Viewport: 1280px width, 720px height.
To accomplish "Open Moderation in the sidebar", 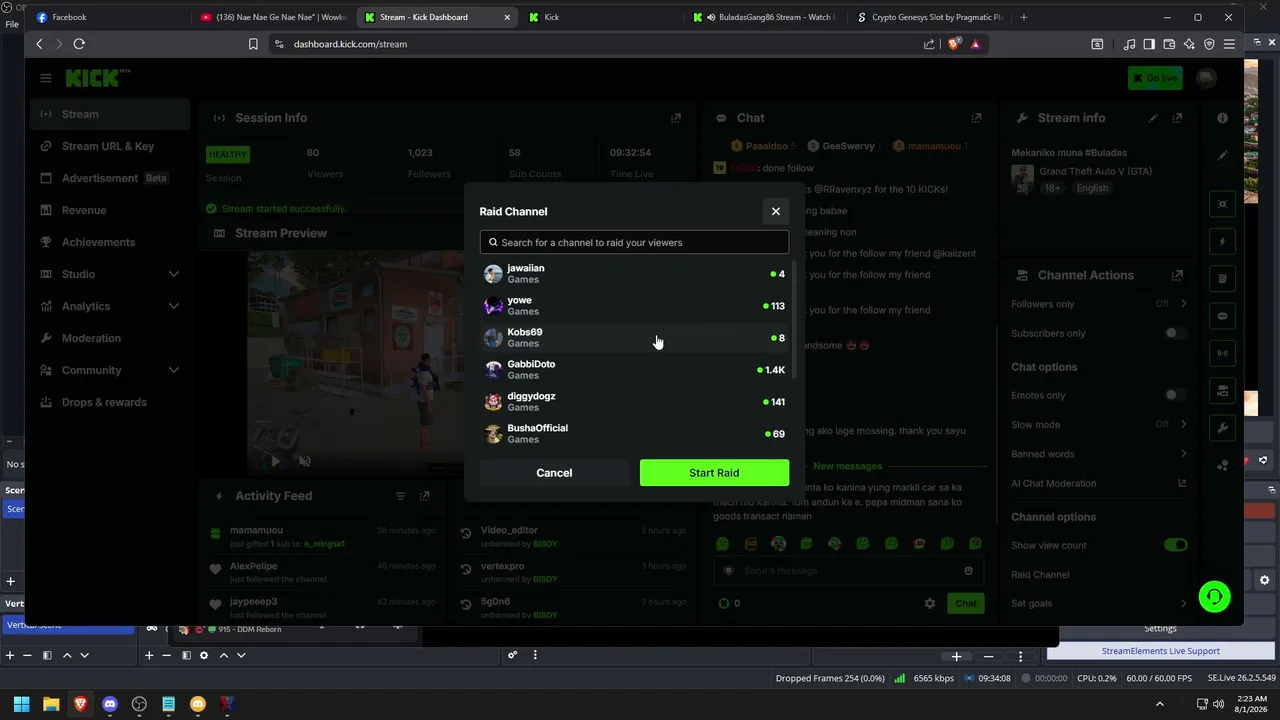I will pos(109,338).
